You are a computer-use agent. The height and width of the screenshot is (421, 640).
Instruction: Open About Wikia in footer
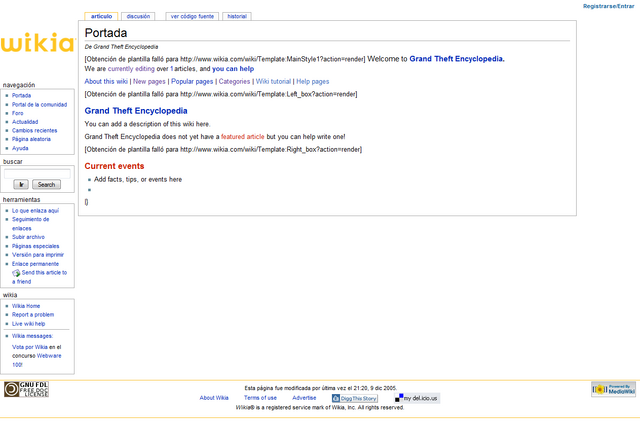(214, 398)
